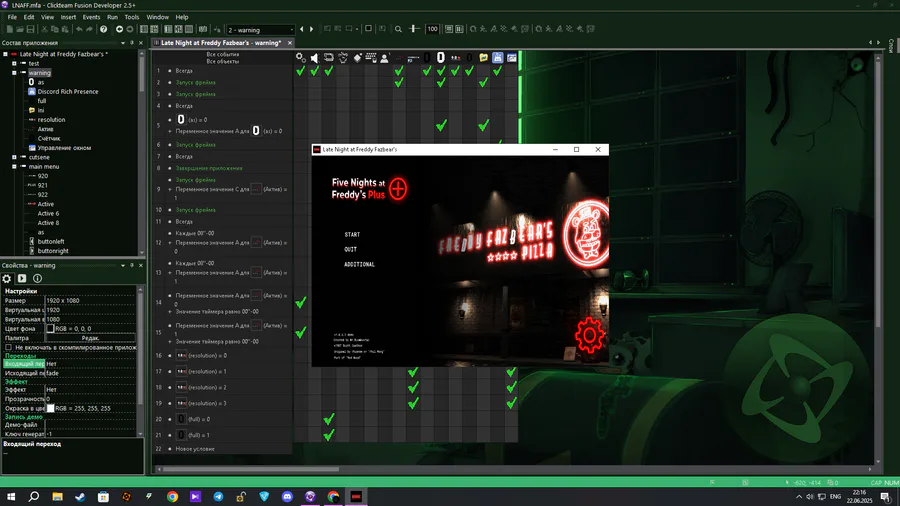900x506 pixels.
Task: Click the Storyboard controls object column icon
Action: coord(329,57)
